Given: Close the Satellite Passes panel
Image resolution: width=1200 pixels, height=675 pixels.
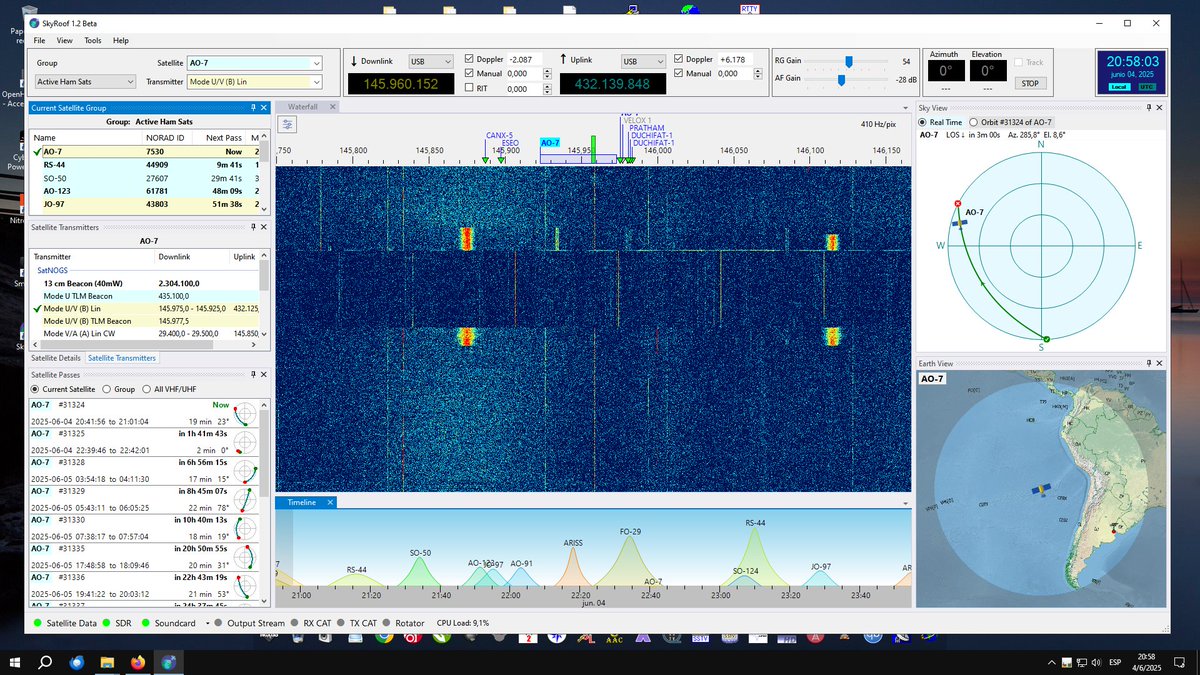Looking at the screenshot, I should (x=264, y=373).
